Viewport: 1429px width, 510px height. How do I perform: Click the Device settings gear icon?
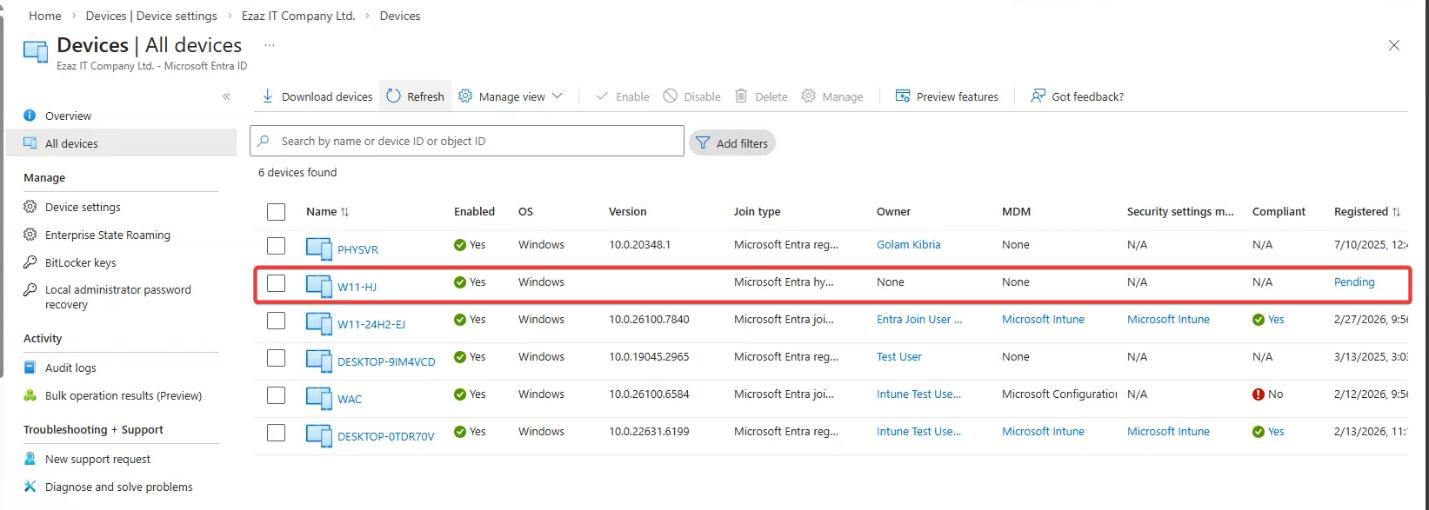30,207
